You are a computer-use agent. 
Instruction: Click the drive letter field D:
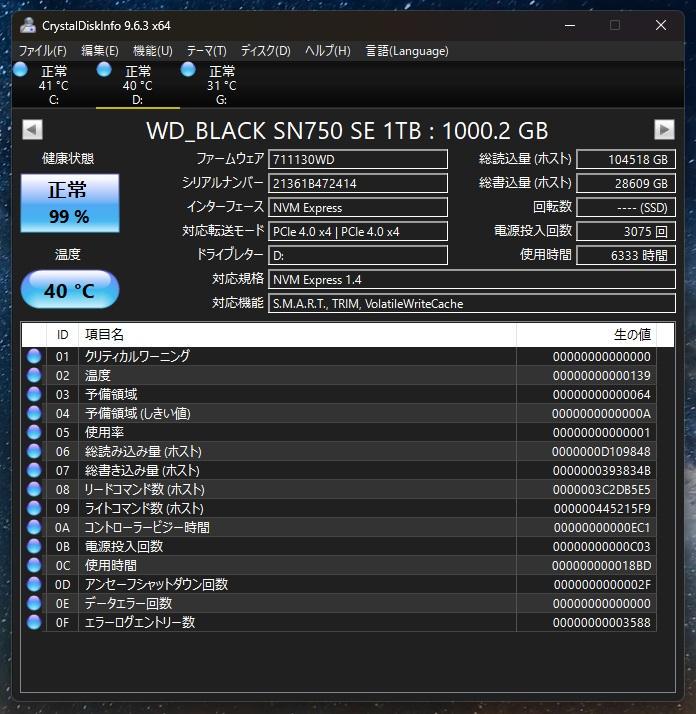[358, 255]
